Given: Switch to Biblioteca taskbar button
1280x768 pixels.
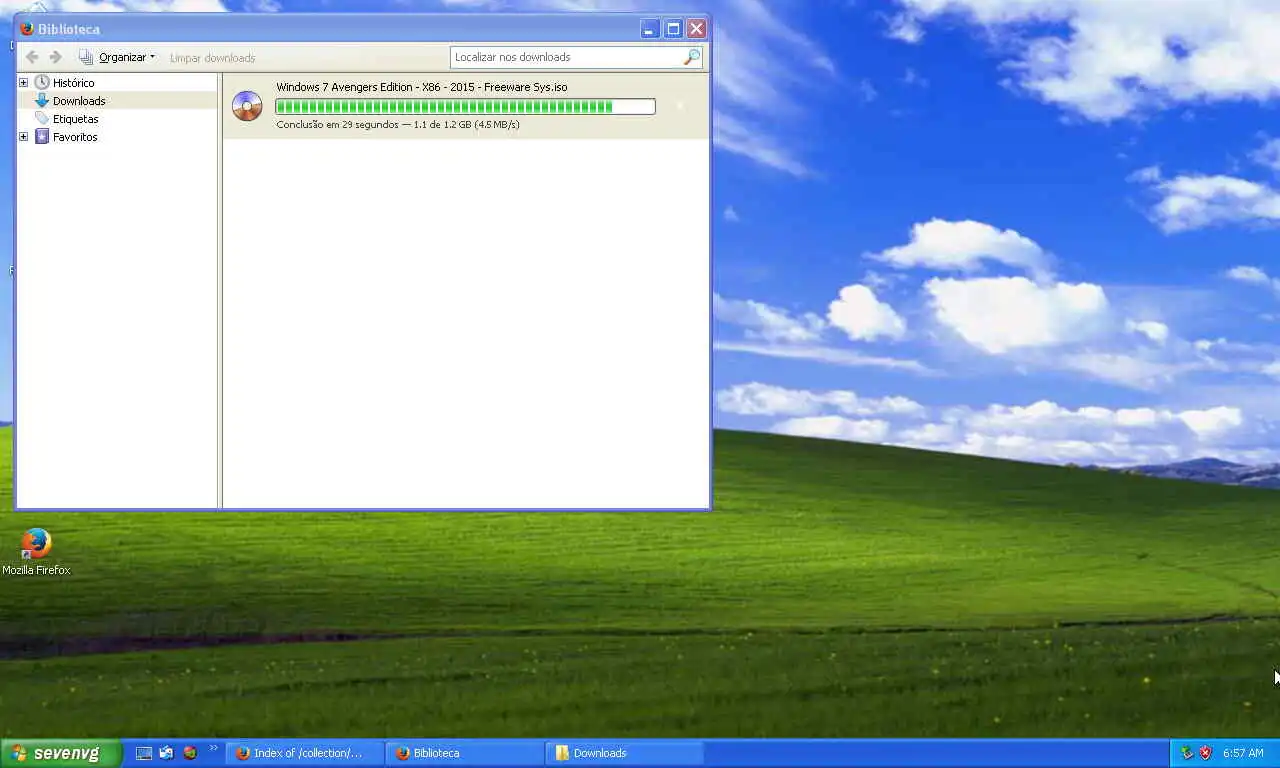Looking at the screenshot, I should [465, 753].
